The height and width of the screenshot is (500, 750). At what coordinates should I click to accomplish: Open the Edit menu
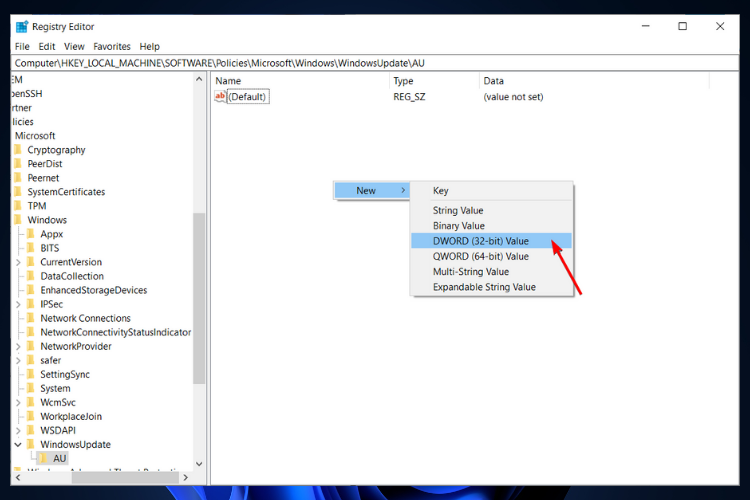pos(46,46)
